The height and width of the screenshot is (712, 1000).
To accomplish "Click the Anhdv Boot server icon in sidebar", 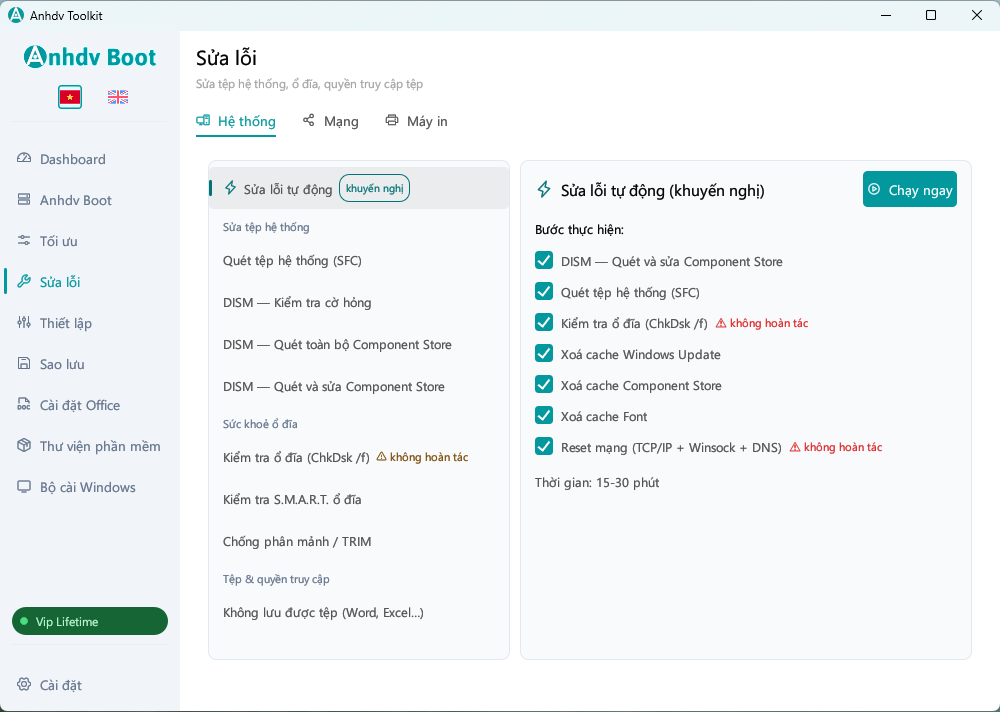I will click(x=24, y=200).
